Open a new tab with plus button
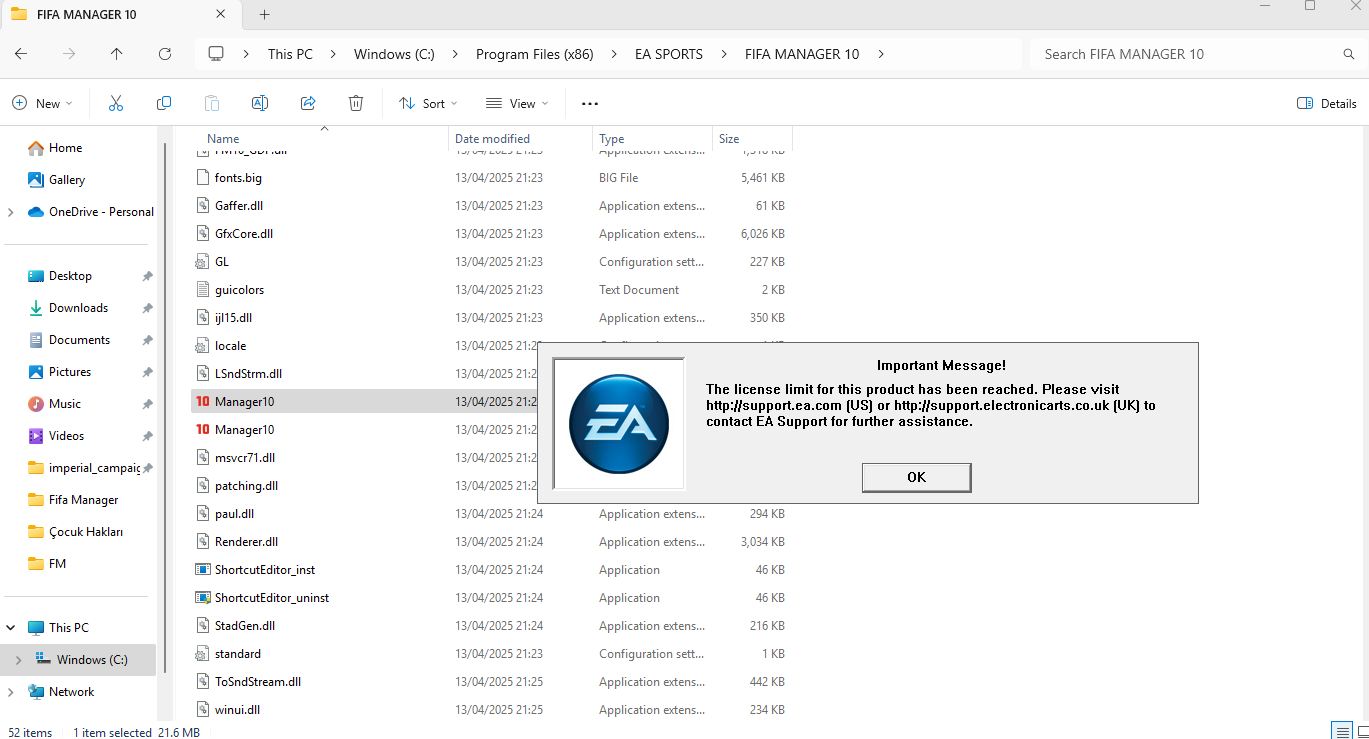Viewport: 1369px width, 739px height. tap(264, 14)
